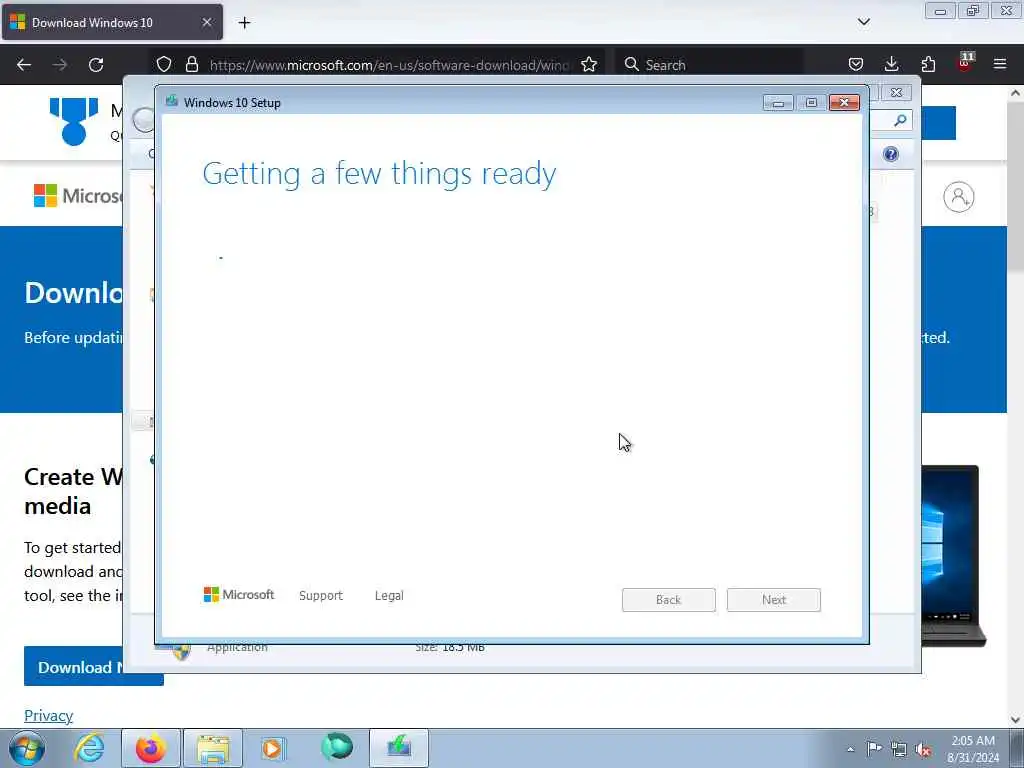Click the Microsoft logo on the webpage

click(x=78, y=195)
